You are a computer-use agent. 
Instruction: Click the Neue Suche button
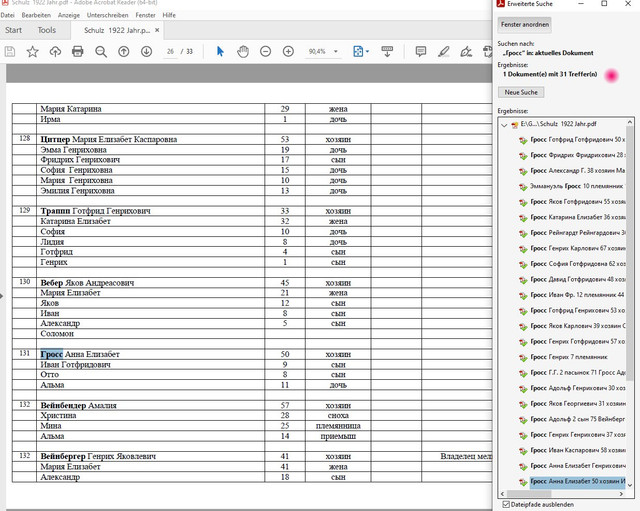coord(521,92)
